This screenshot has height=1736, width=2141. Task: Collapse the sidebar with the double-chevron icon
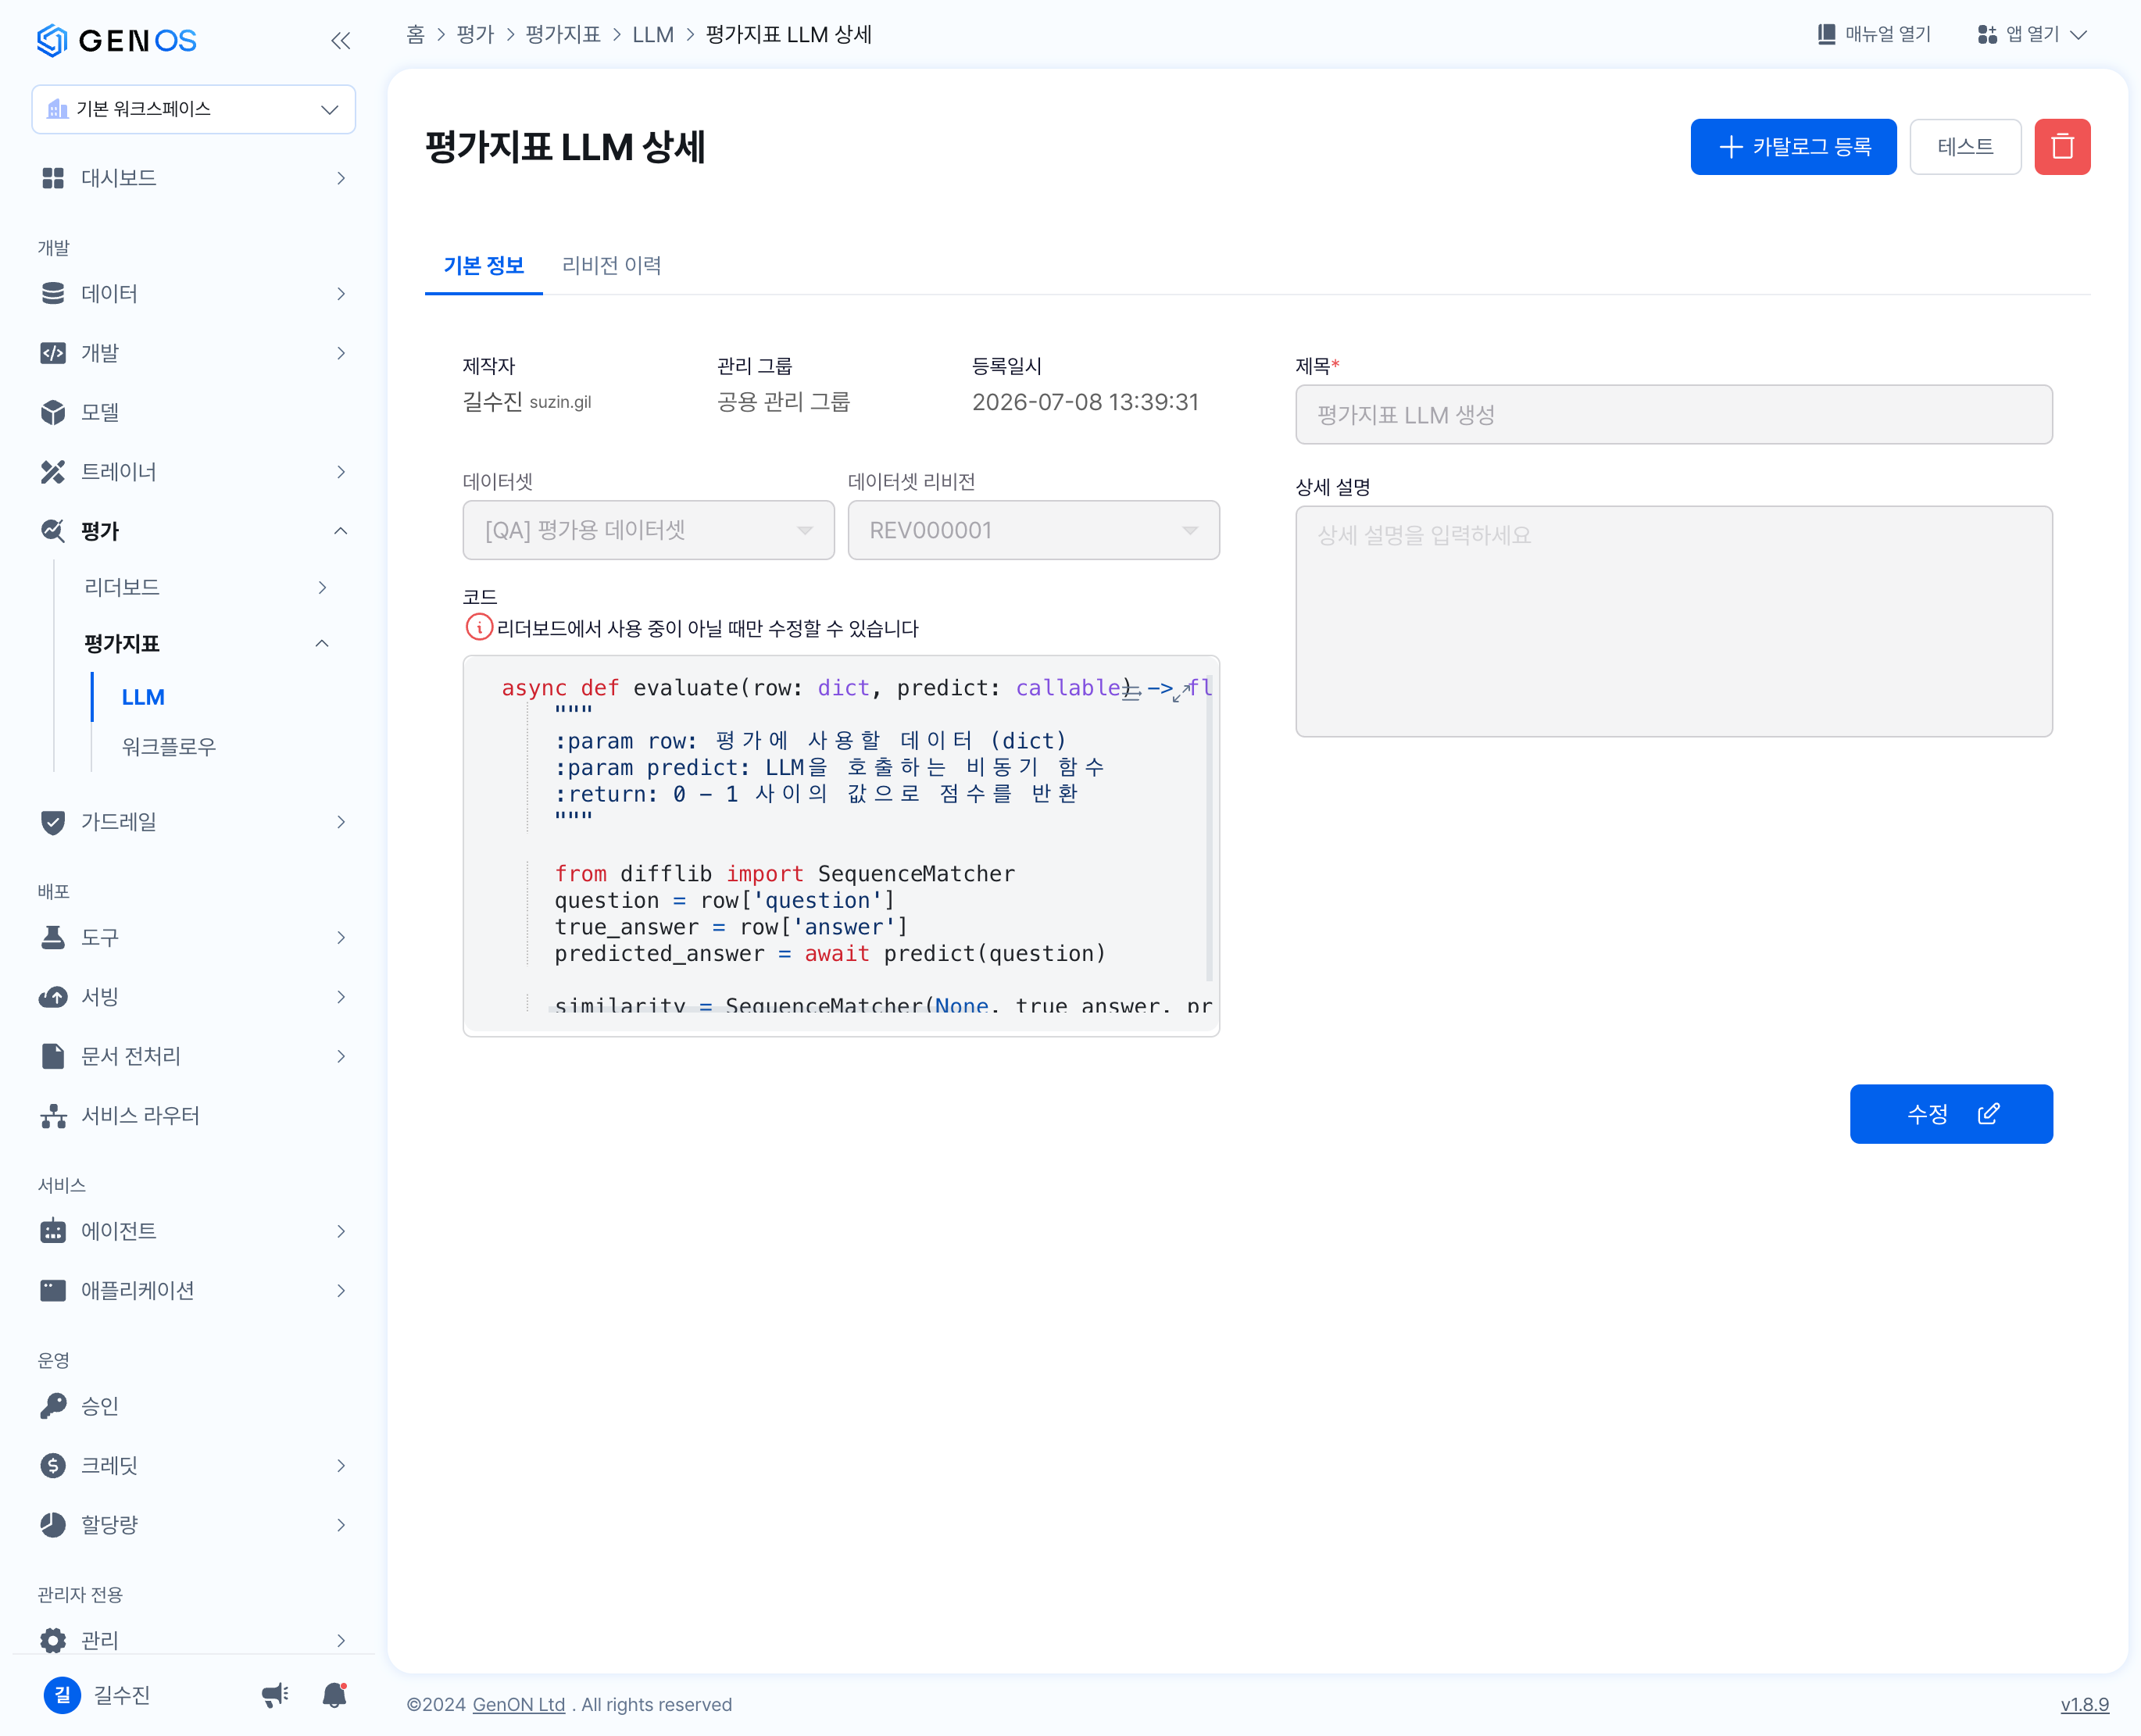pos(341,40)
